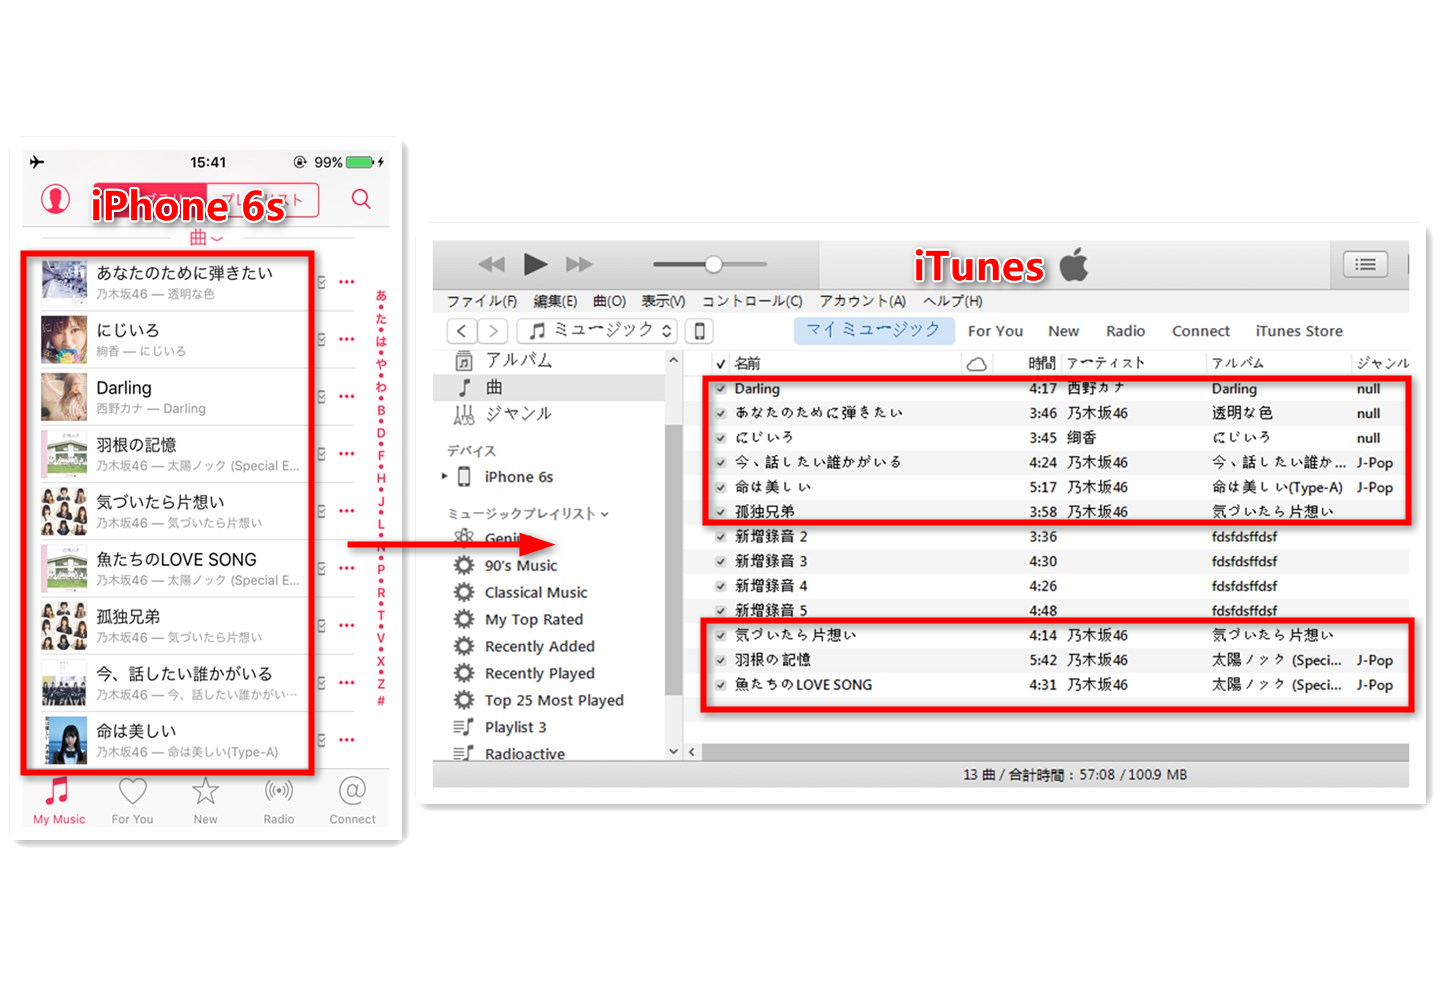The height and width of the screenshot is (1000, 1440).
Task: Open Playlist 3 in the sidebar
Action: point(515,727)
